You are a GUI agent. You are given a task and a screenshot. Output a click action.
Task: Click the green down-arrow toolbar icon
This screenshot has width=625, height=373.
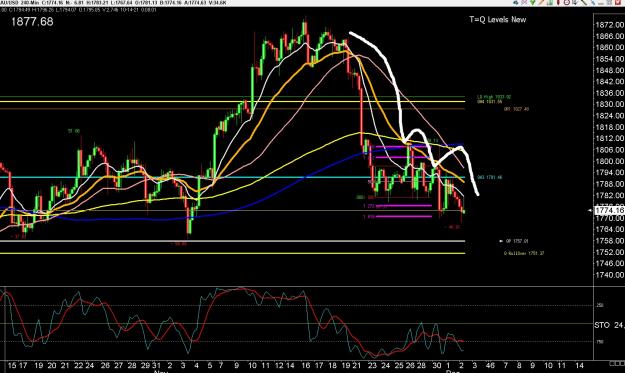[x=533, y=2]
